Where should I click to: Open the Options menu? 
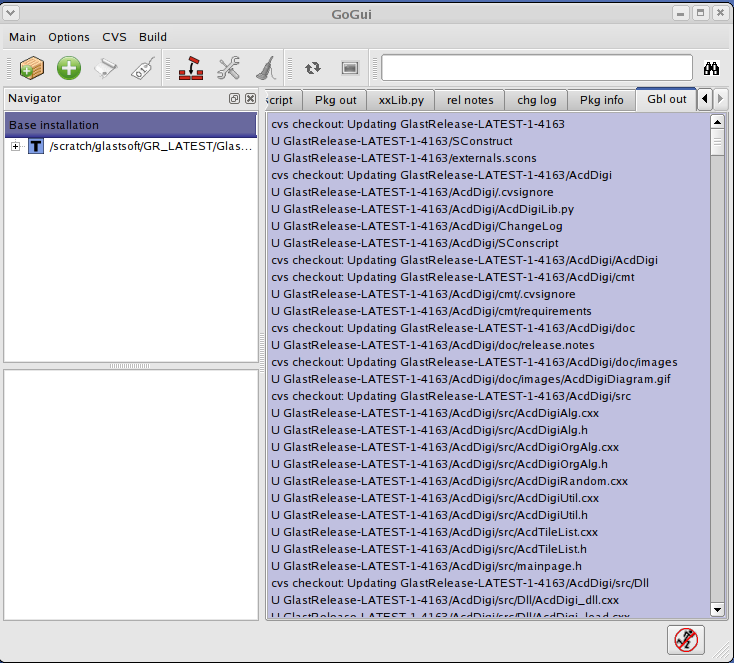coord(69,37)
